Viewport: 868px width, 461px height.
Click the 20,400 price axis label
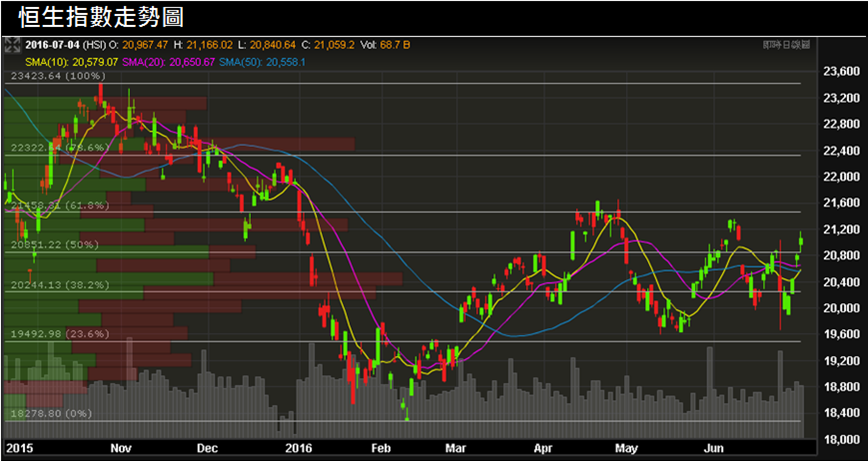pos(841,282)
